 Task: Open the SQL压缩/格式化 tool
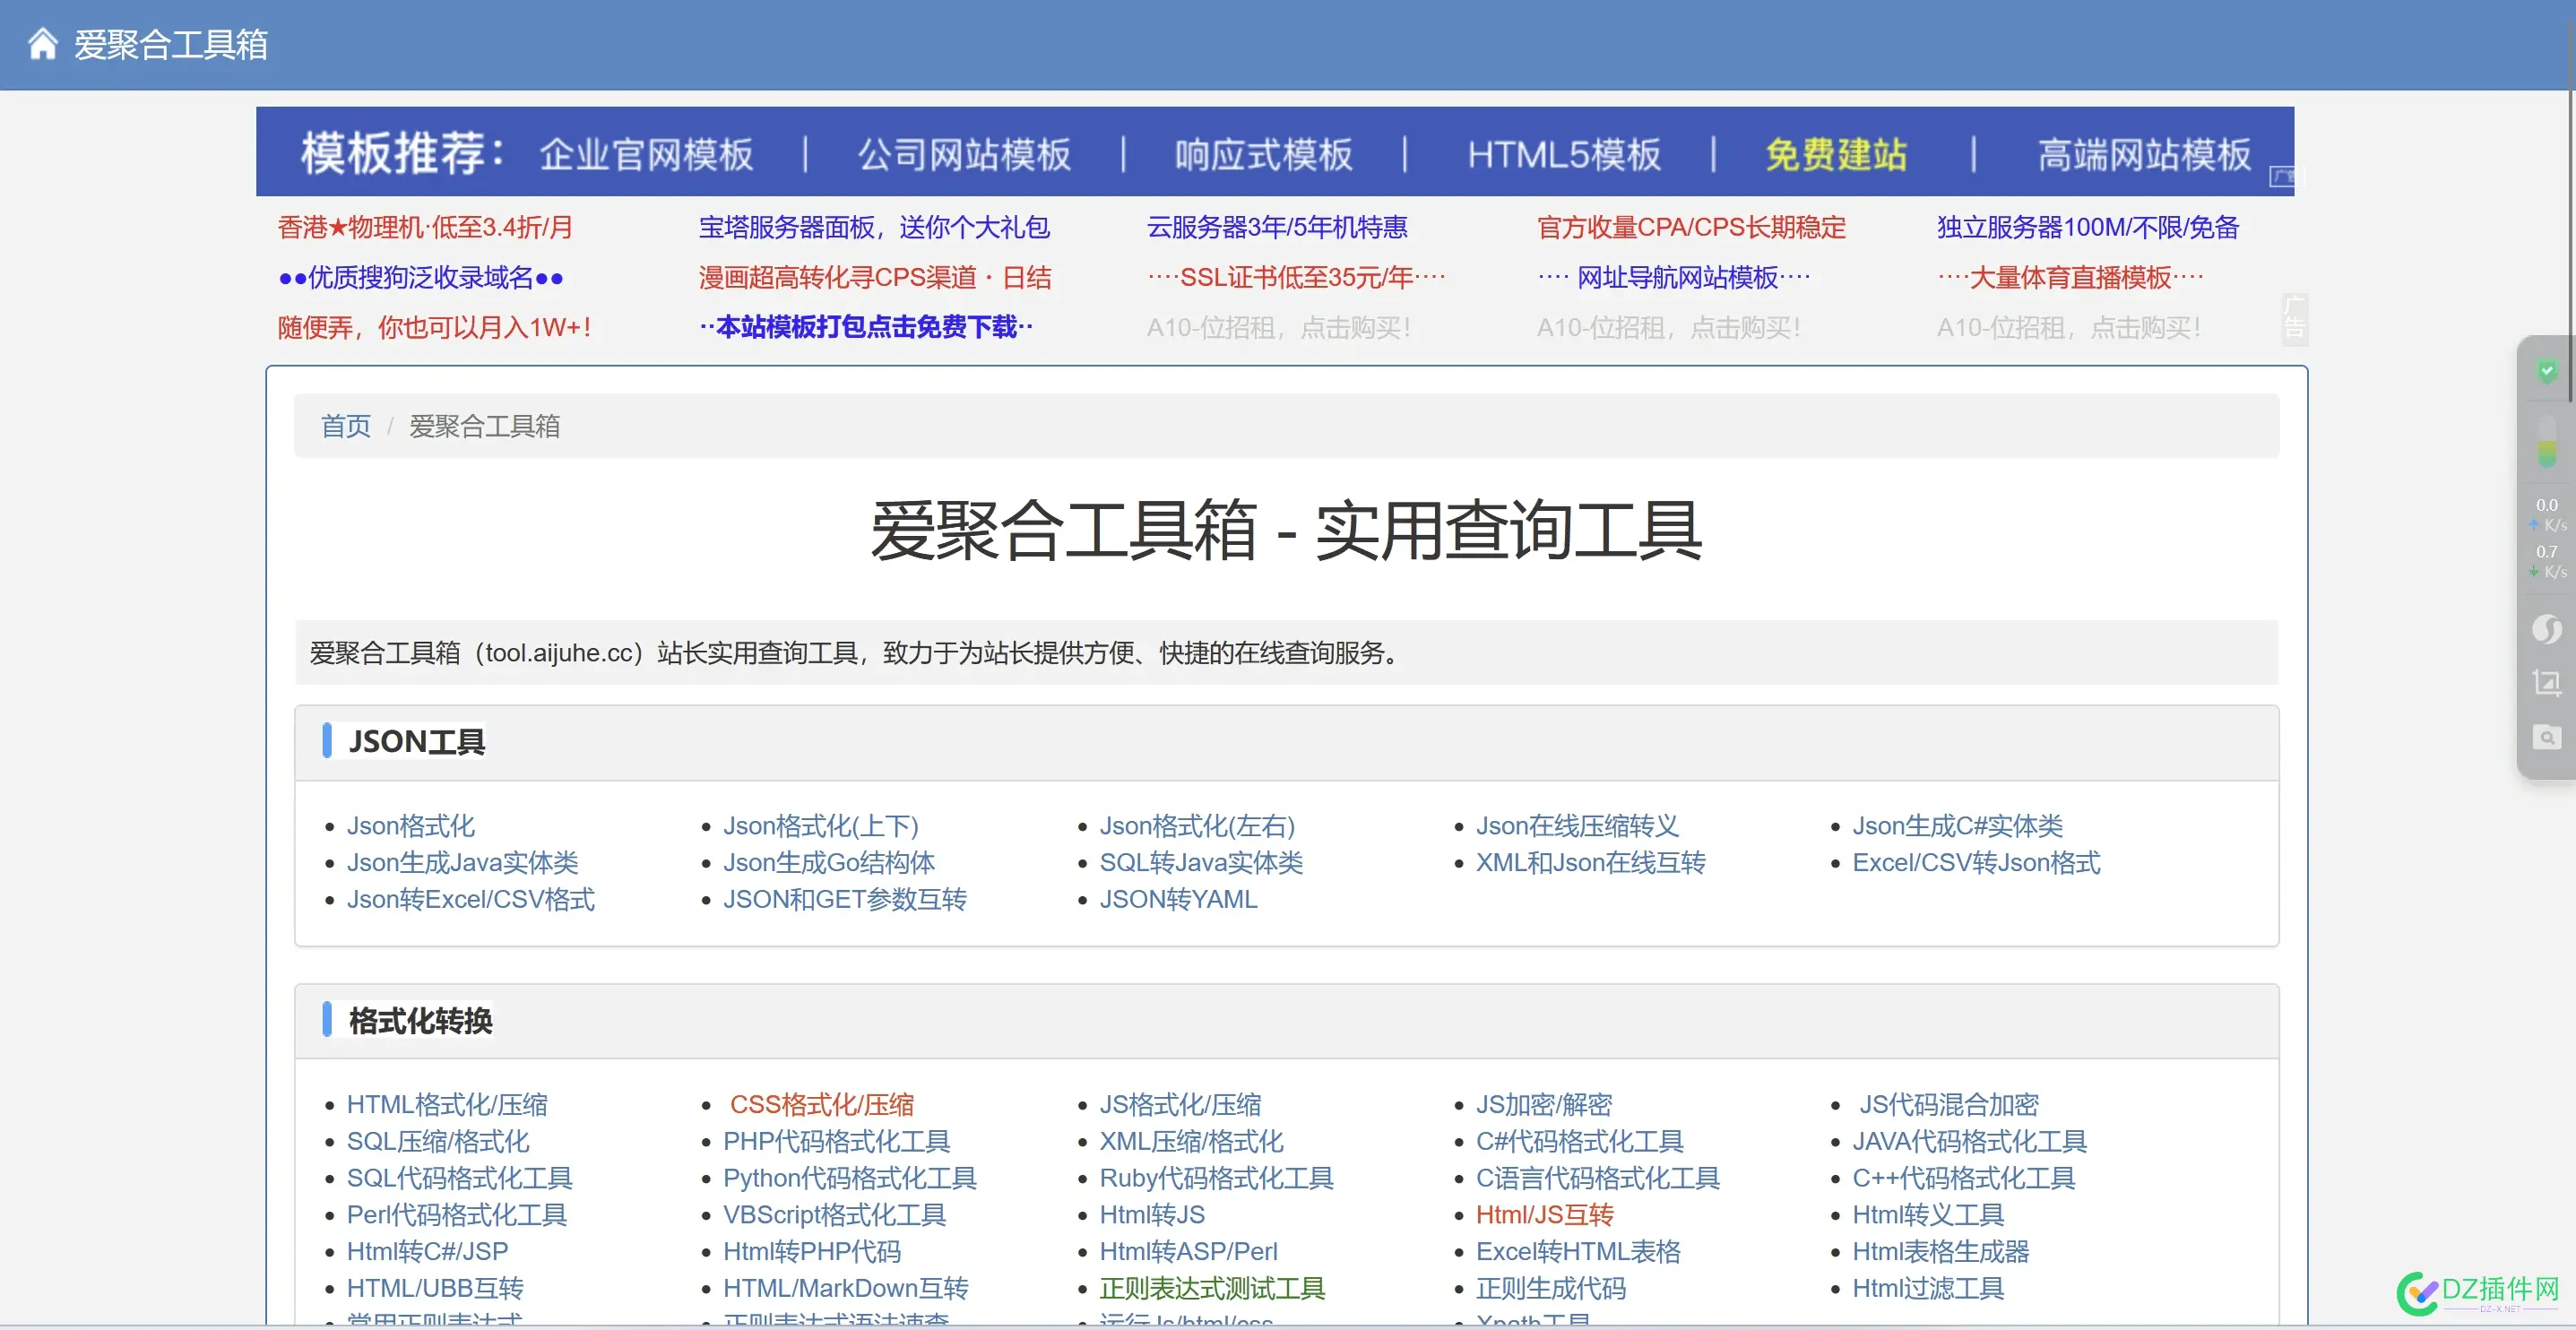coord(437,1142)
